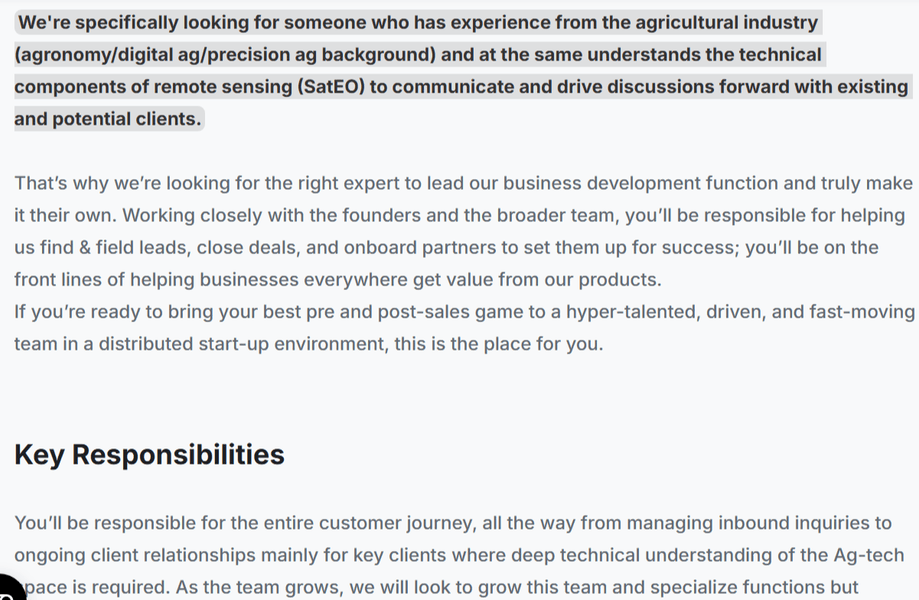Click 'this is the place for you'

[x=498, y=344]
